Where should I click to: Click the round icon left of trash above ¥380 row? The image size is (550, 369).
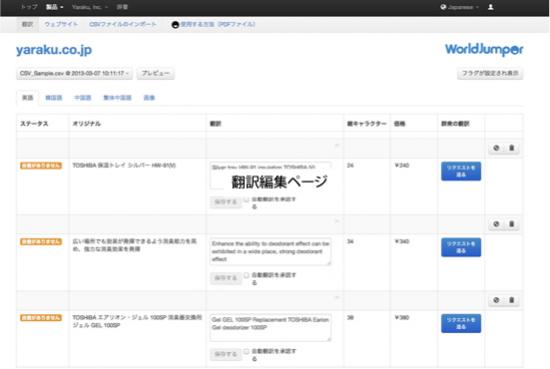496,300
